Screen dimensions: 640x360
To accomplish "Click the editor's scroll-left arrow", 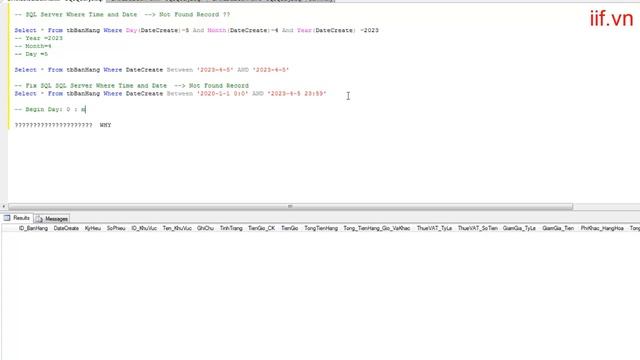I will 4,207.
